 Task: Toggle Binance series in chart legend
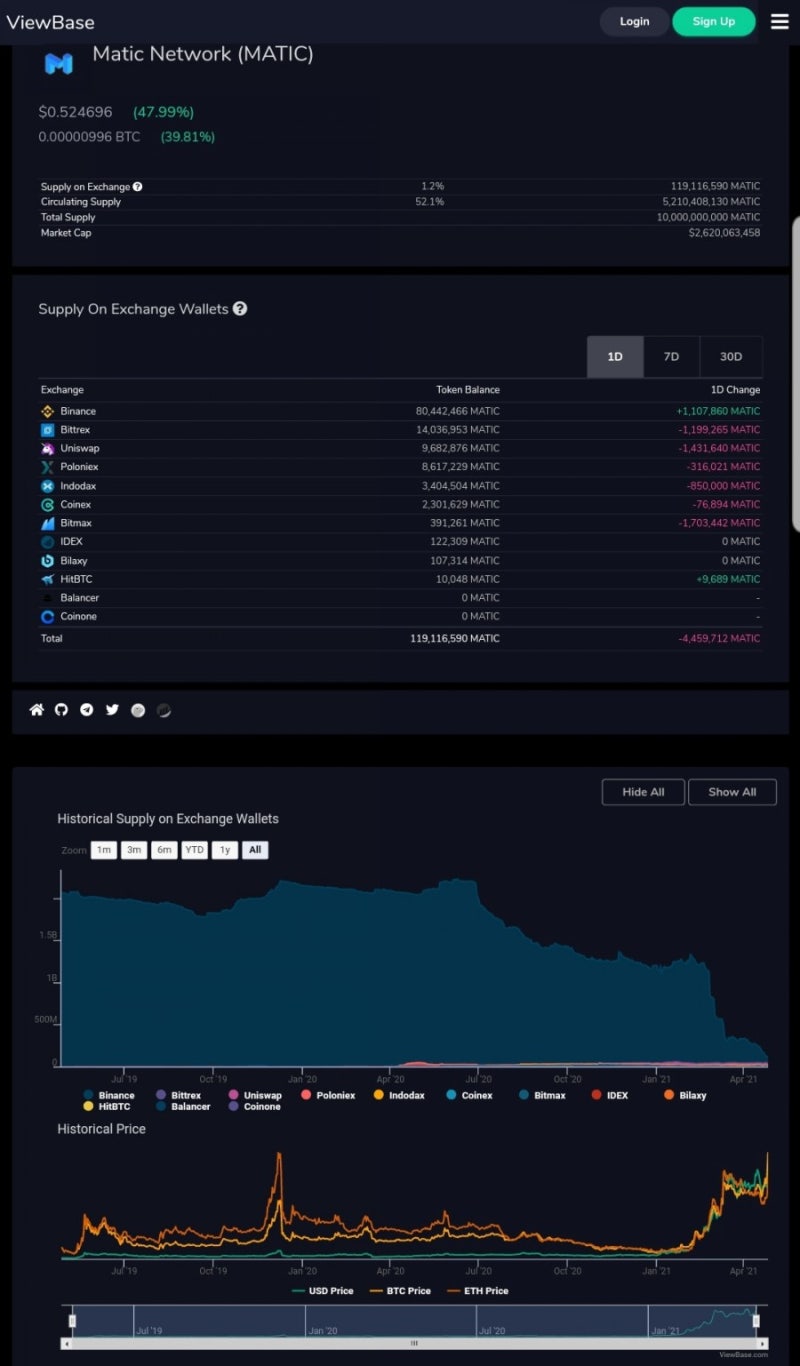tap(109, 1095)
